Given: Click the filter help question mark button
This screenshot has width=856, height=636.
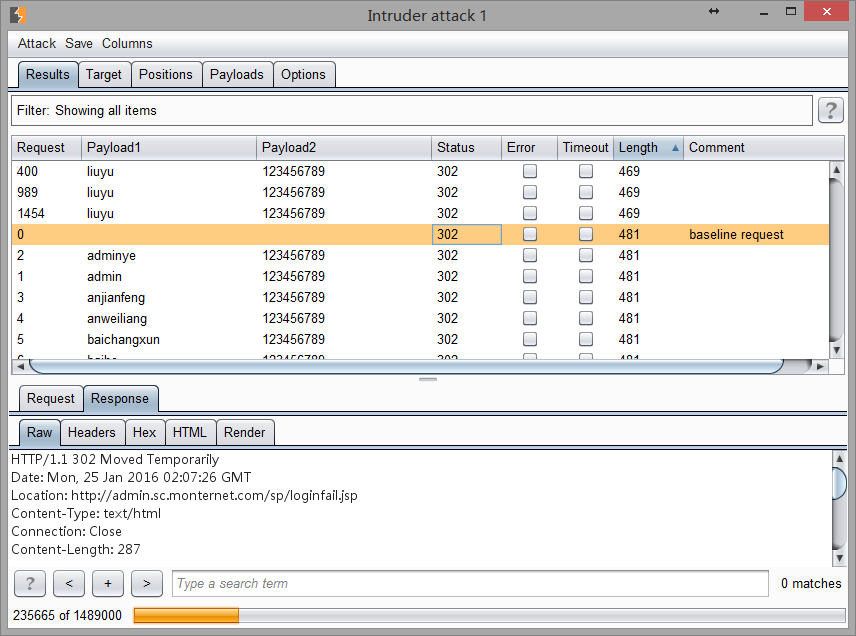Looking at the screenshot, I should [x=830, y=111].
